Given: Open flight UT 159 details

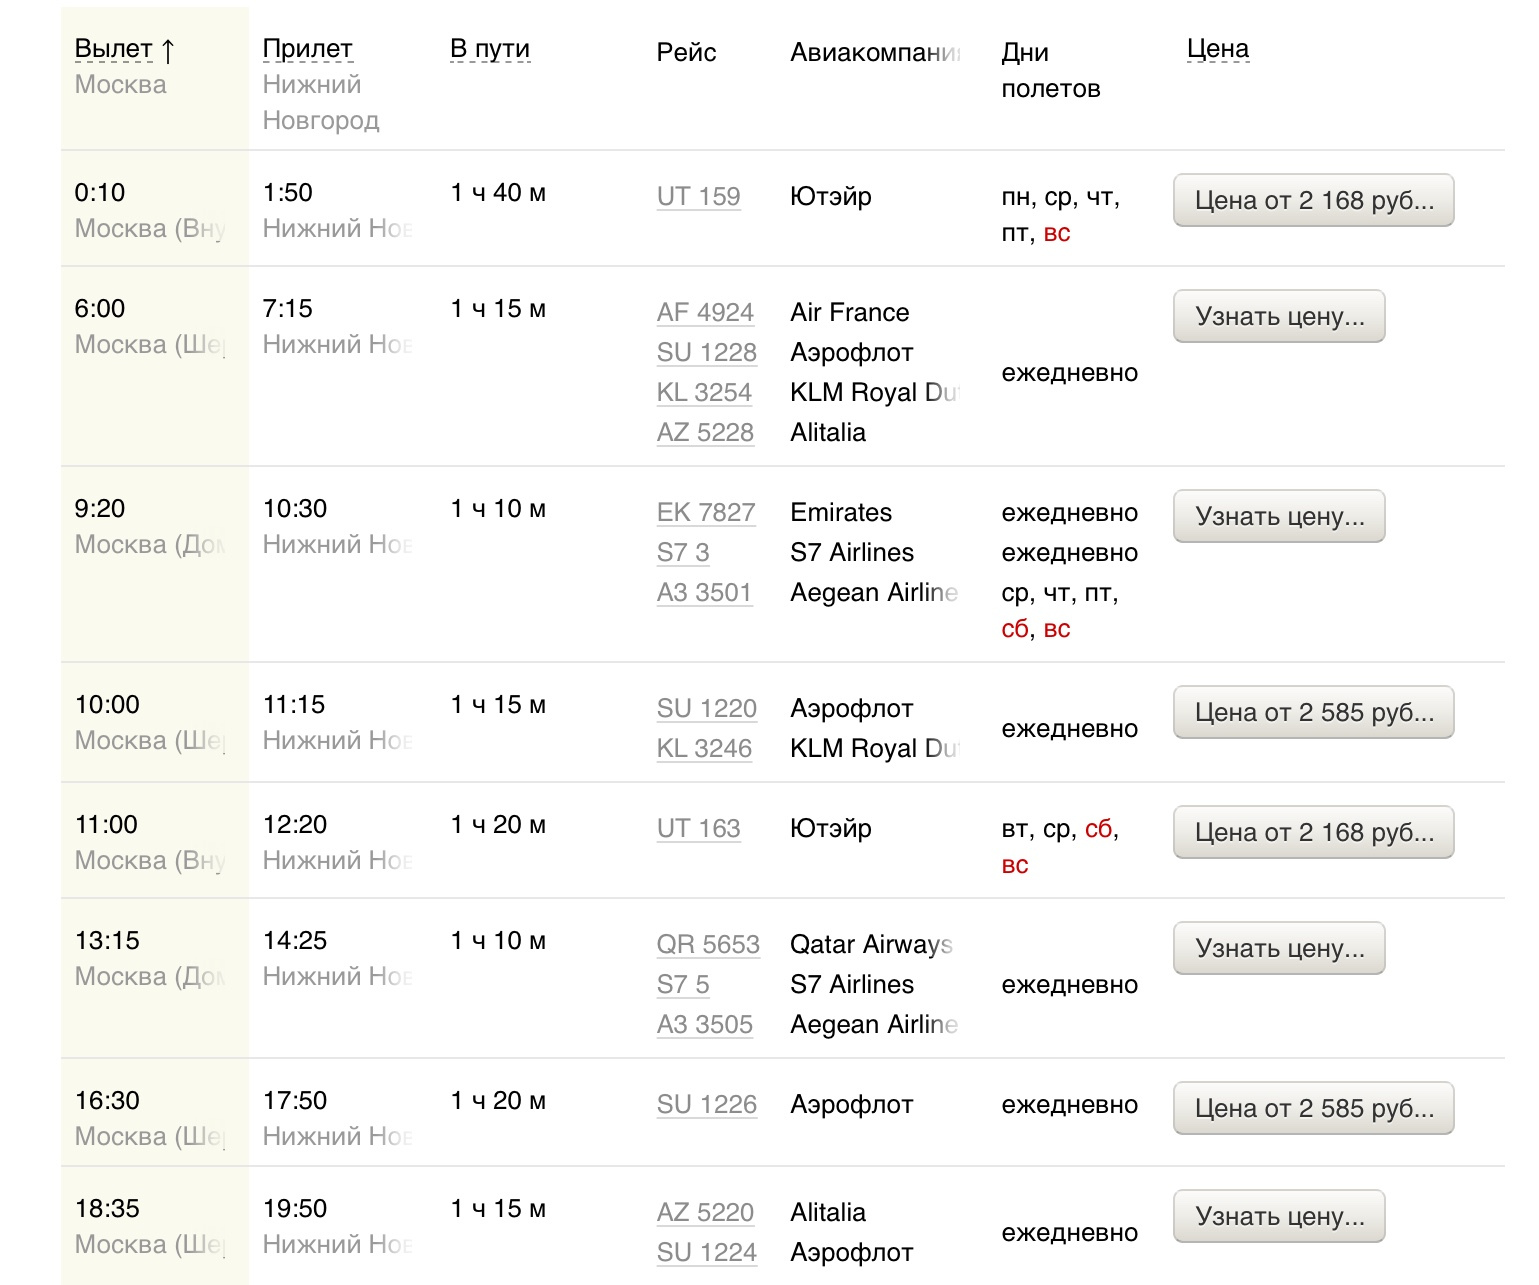Looking at the screenshot, I should click(x=698, y=197).
